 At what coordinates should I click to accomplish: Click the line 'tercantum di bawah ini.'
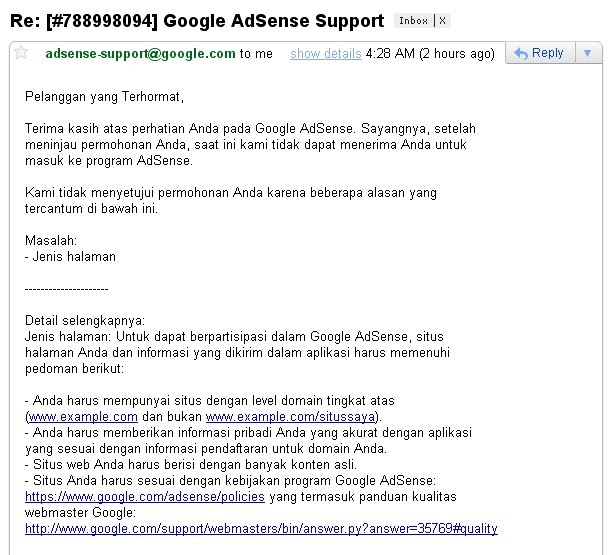pos(92,209)
